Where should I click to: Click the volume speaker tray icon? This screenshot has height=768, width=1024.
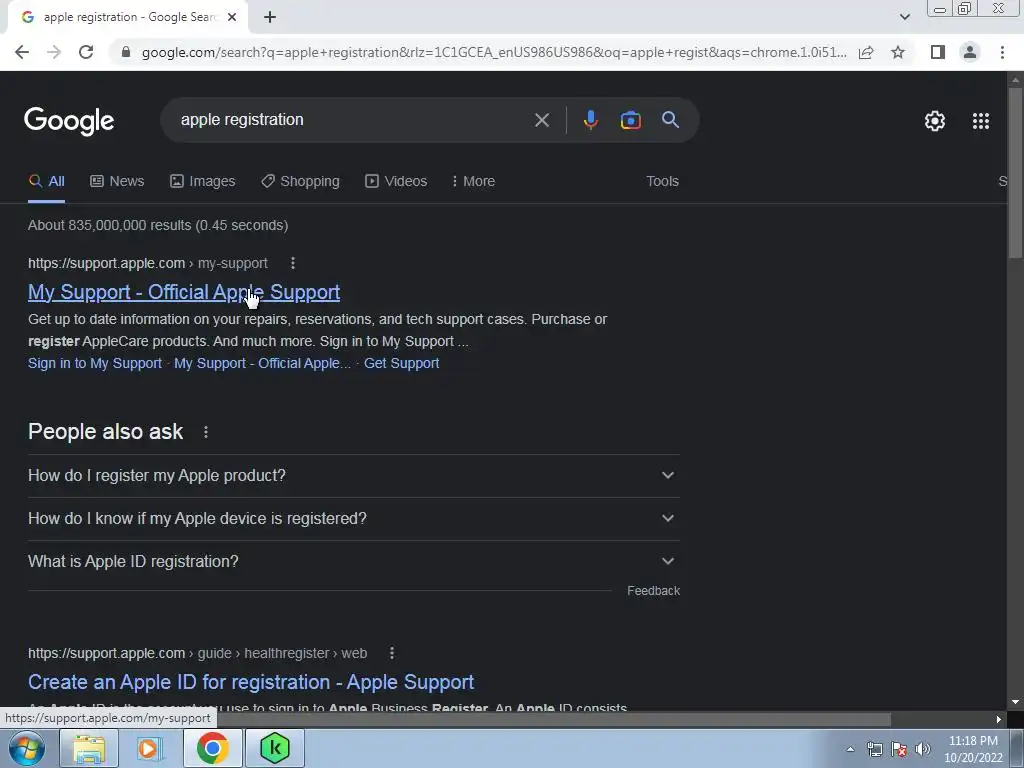click(923, 749)
